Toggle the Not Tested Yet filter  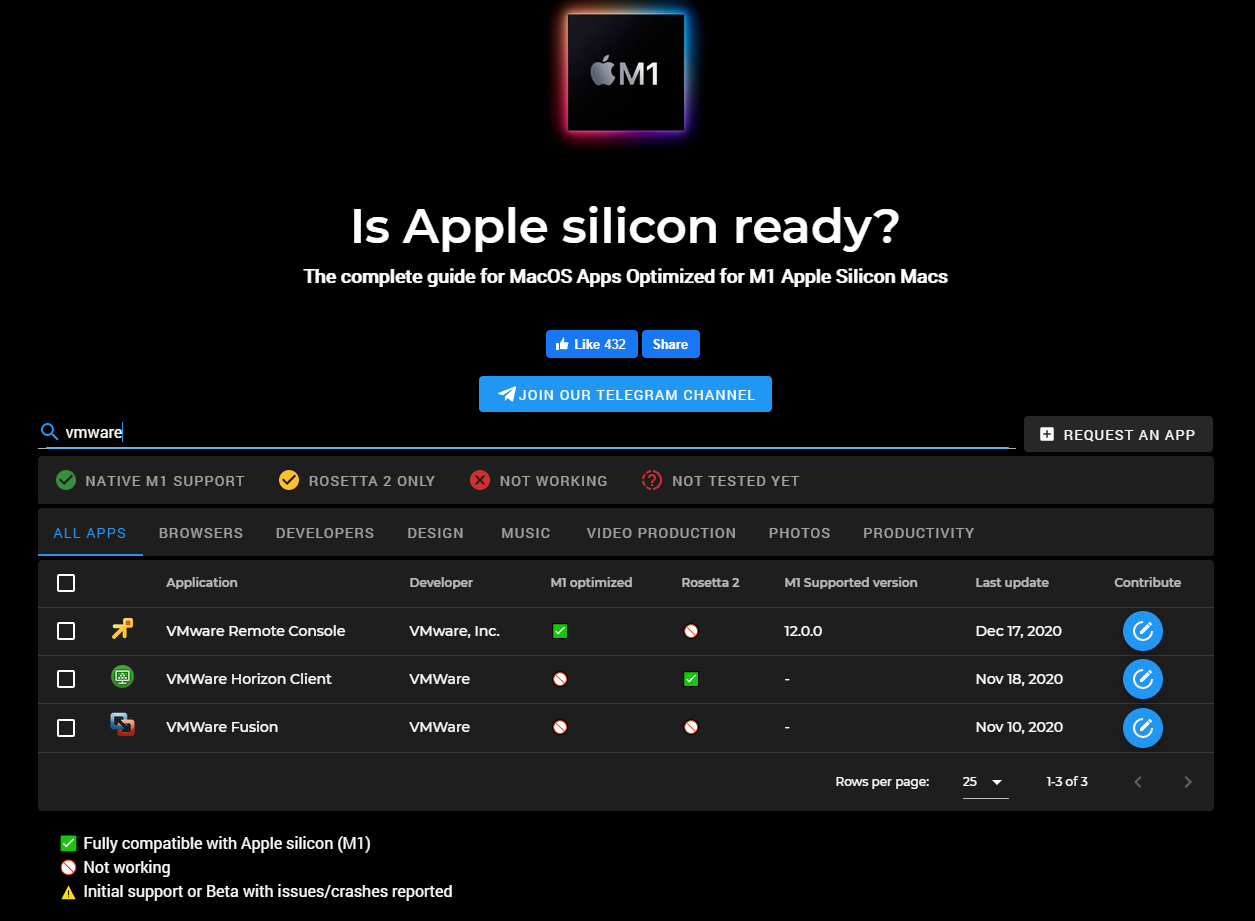pos(720,481)
